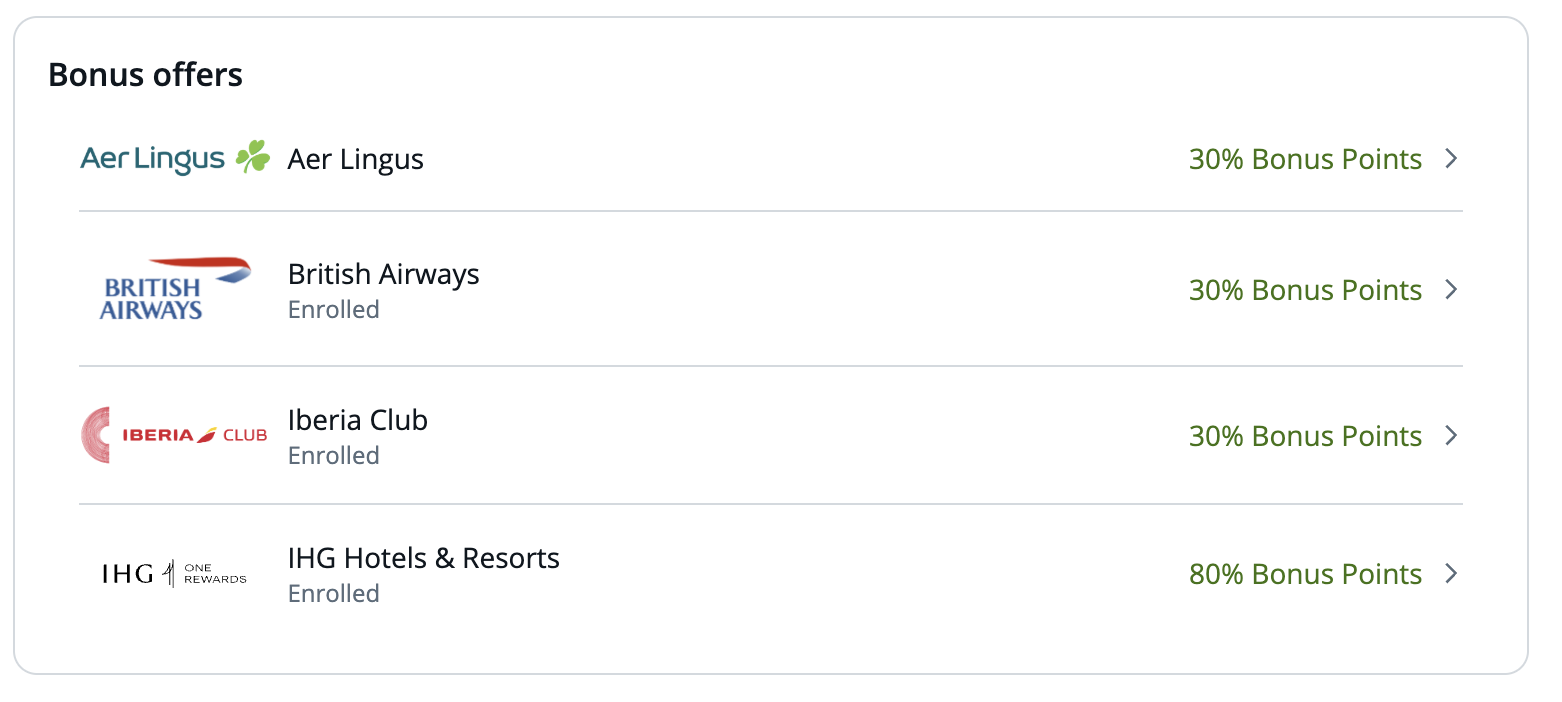Open the IHG Hotels offer chevron
The height and width of the screenshot is (702, 1562).
point(1452,574)
